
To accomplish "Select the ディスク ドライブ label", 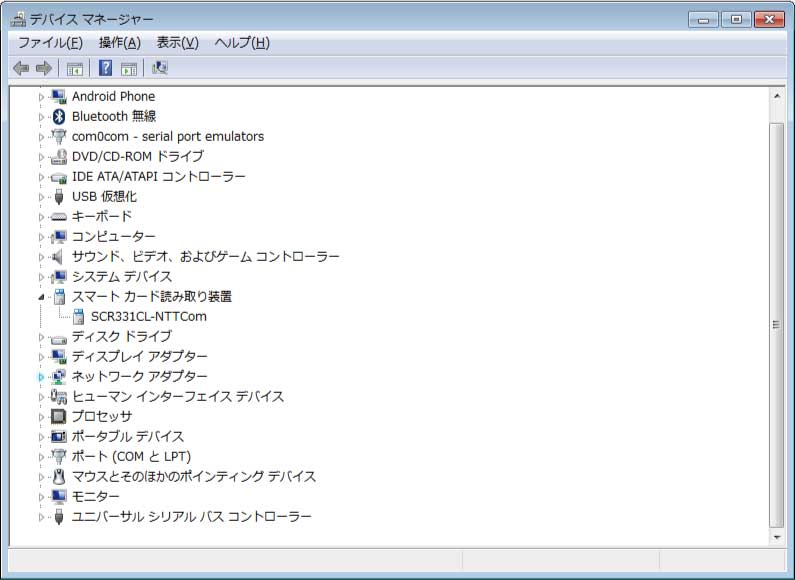I will pyautogui.click(x=122, y=337).
